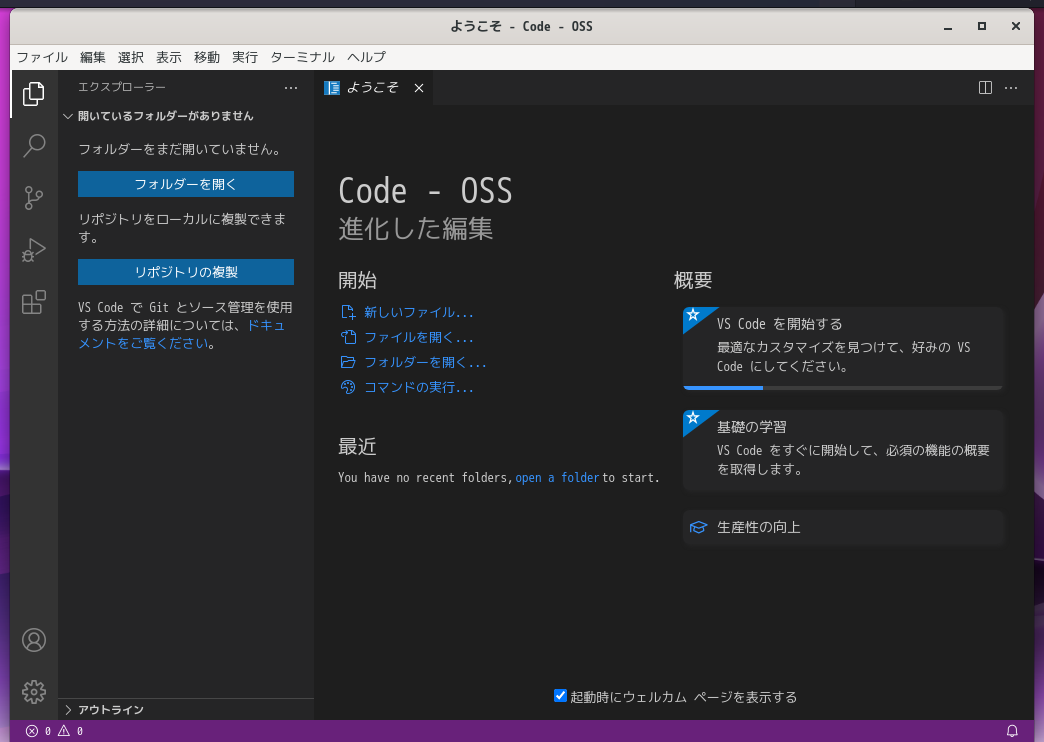Click the star badge on VS Code を開始する card
Viewport: 1044px width, 742px height.
point(693,314)
